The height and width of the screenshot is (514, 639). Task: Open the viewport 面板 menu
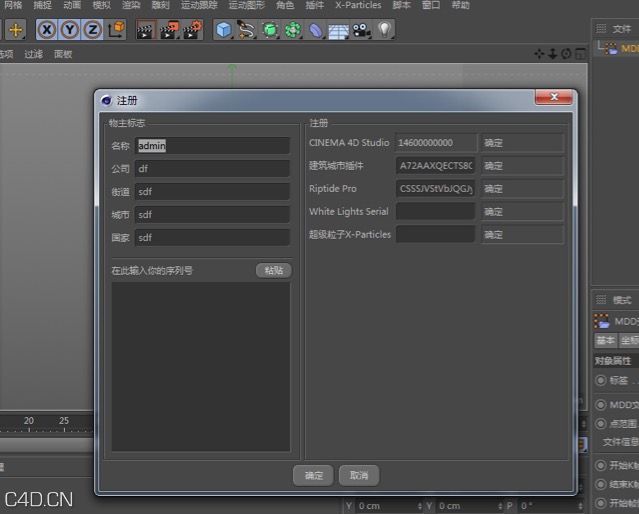click(x=63, y=54)
